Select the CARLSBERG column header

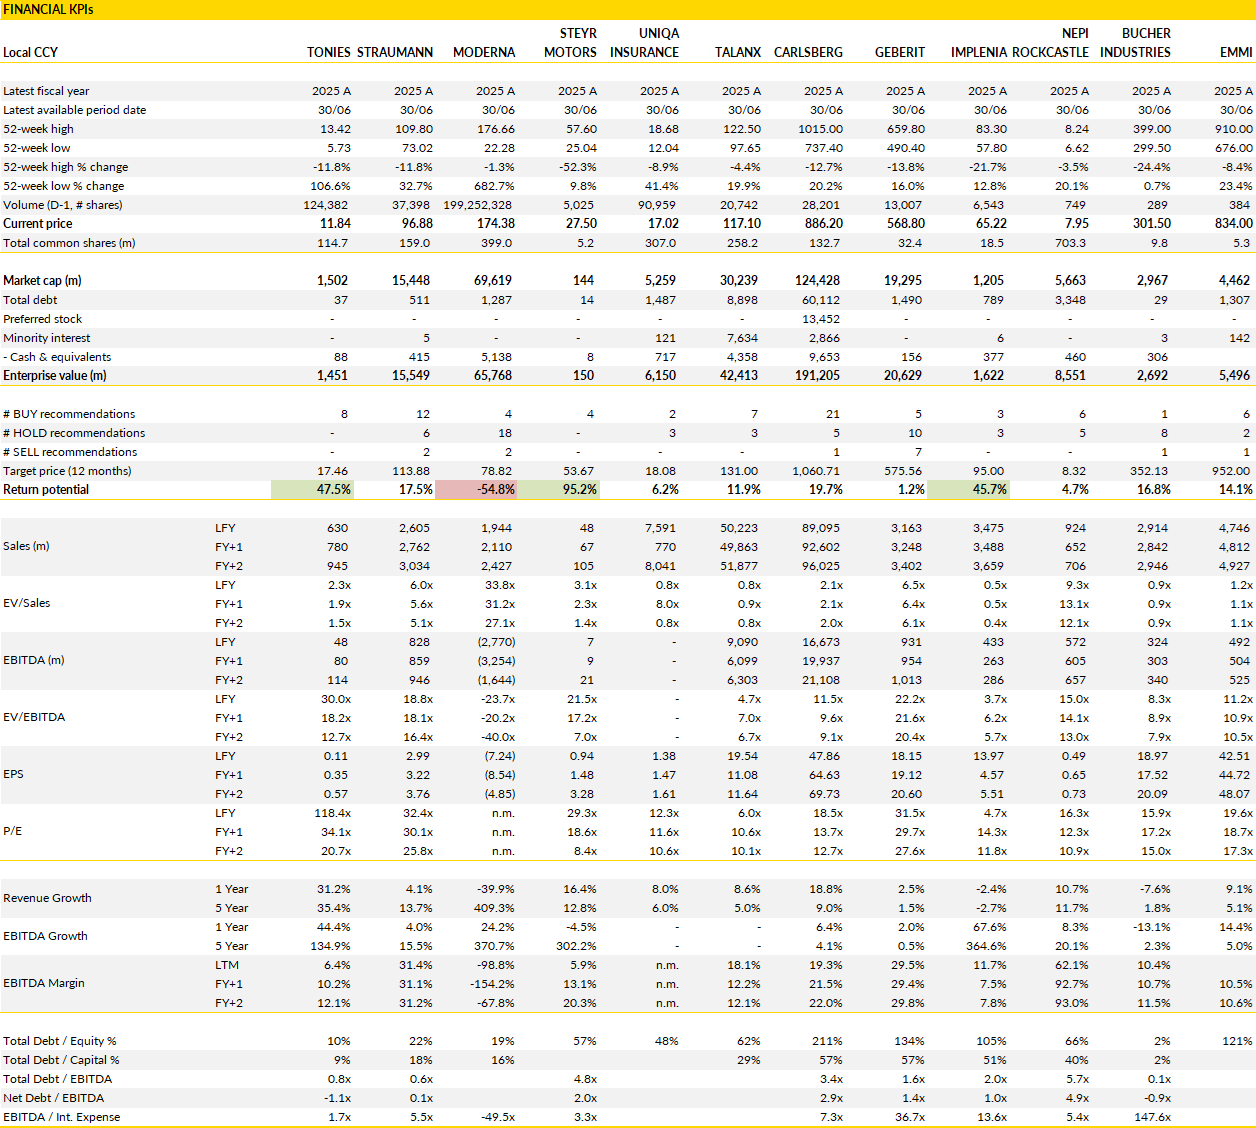[808, 52]
